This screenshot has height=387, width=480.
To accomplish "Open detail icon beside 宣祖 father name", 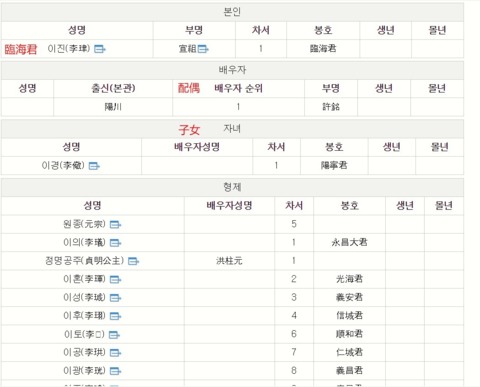I will click(x=203, y=49).
